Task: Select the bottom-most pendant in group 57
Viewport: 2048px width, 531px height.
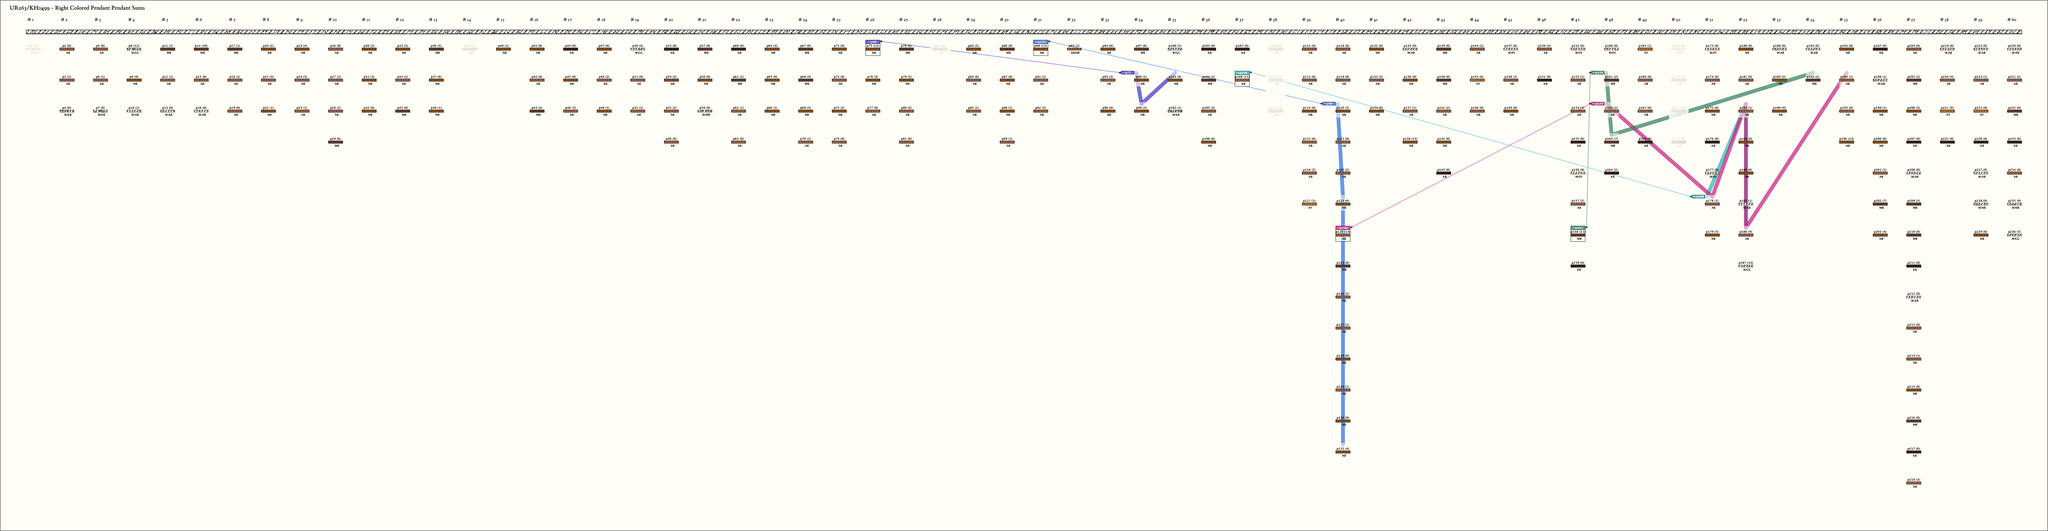Action: [1913, 483]
